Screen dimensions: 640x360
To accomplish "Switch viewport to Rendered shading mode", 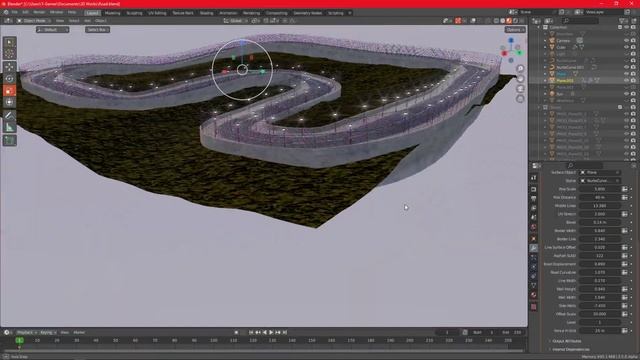I will [x=516, y=20].
